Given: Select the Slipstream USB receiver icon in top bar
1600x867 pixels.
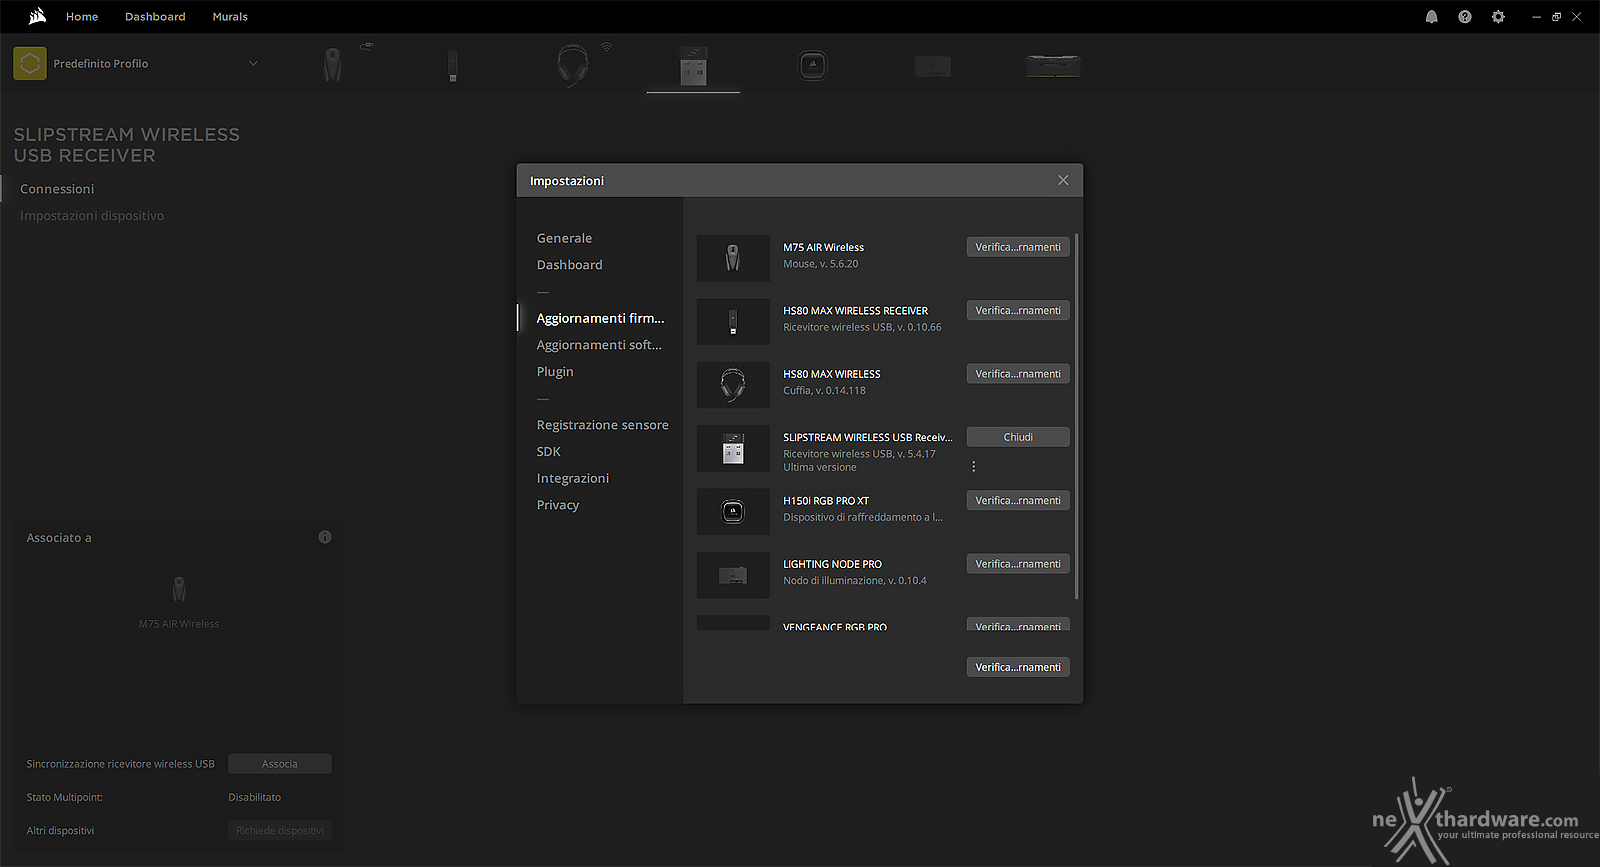Looking at the screenshot, I should pyautogui.click(x=693, y=65).
